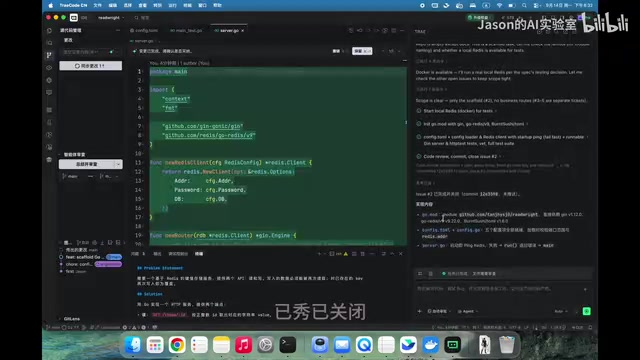
Task: Switch to the main_test.go tab
Action: point(186,31)
